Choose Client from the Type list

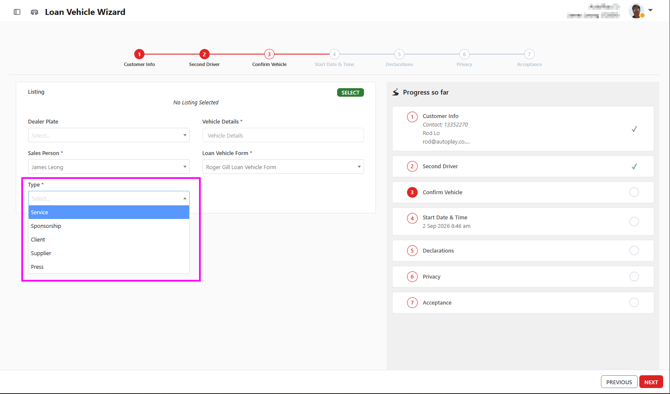point(109,240)
